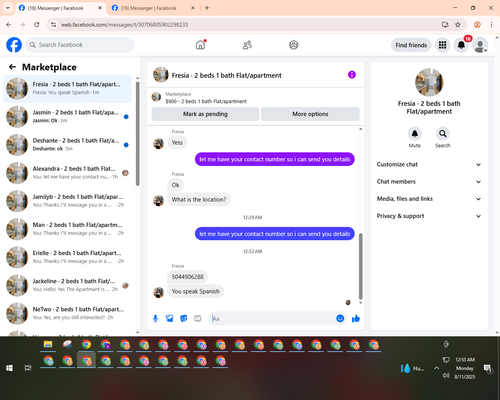This screenshot has width=500, height=400.
Task: Open the Man conversation
Action: tap(67, 229)
